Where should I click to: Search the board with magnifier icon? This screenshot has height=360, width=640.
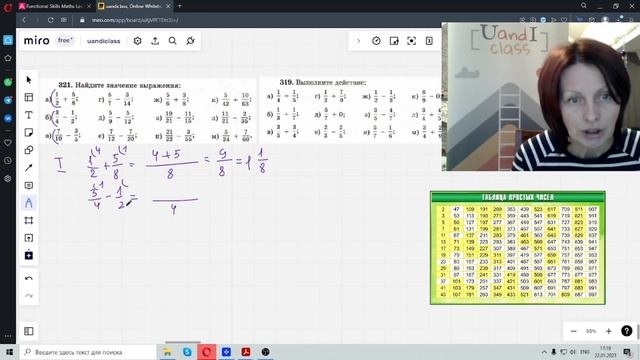(173, 41)
